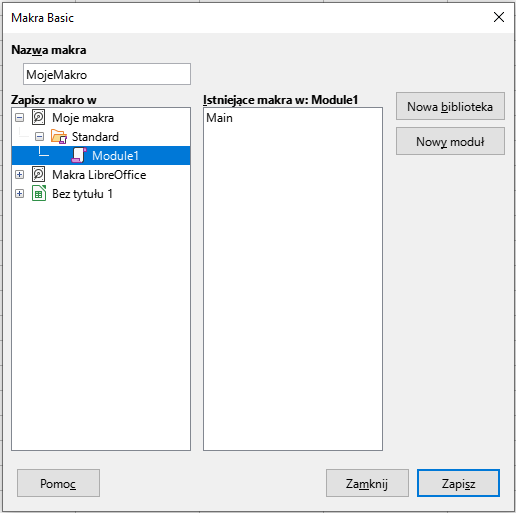
Task: Click the Zamknij button
Action: (x=367, y=483)
